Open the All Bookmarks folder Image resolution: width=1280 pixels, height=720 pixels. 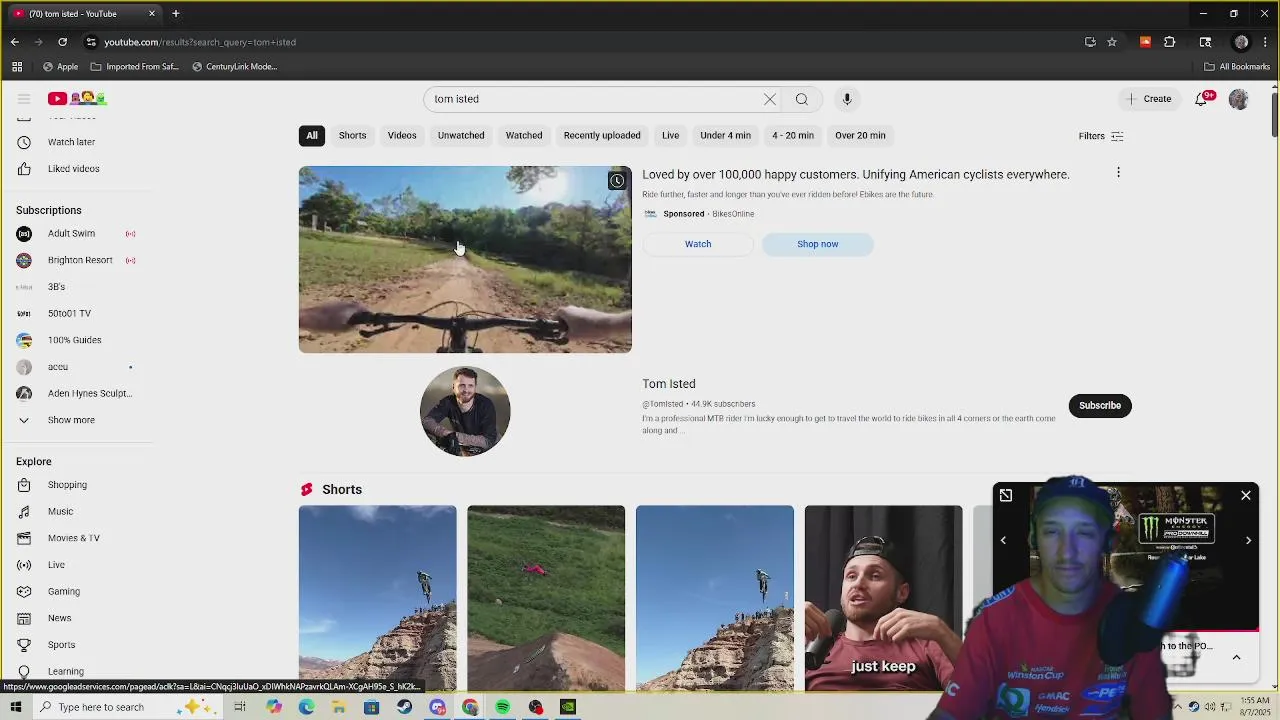point(1237,67)
